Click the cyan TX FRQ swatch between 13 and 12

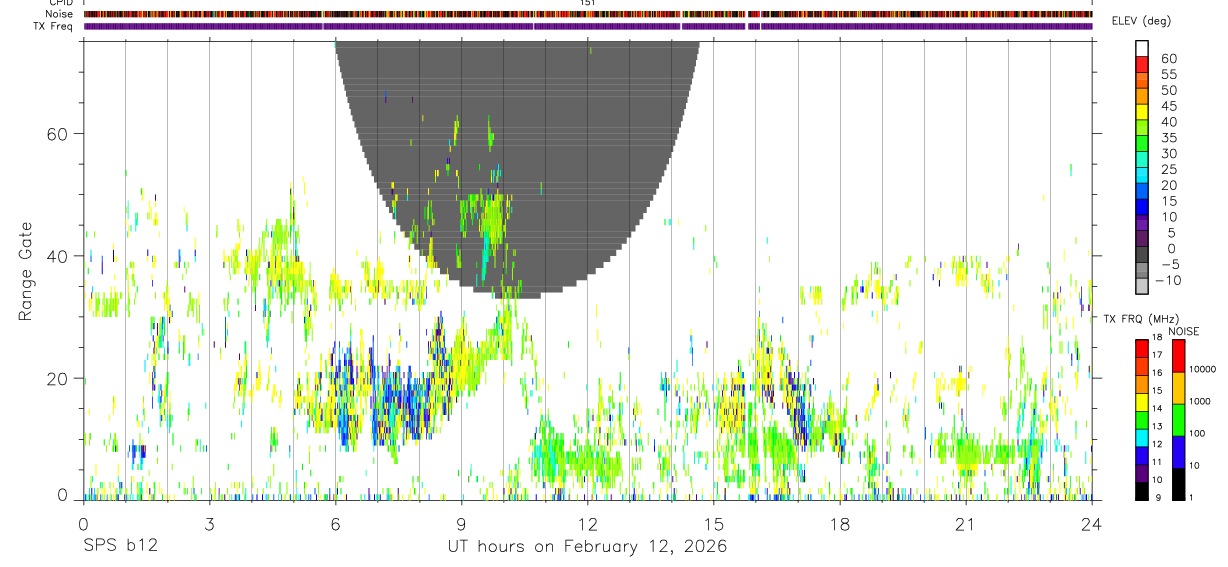coord(1141,436)
